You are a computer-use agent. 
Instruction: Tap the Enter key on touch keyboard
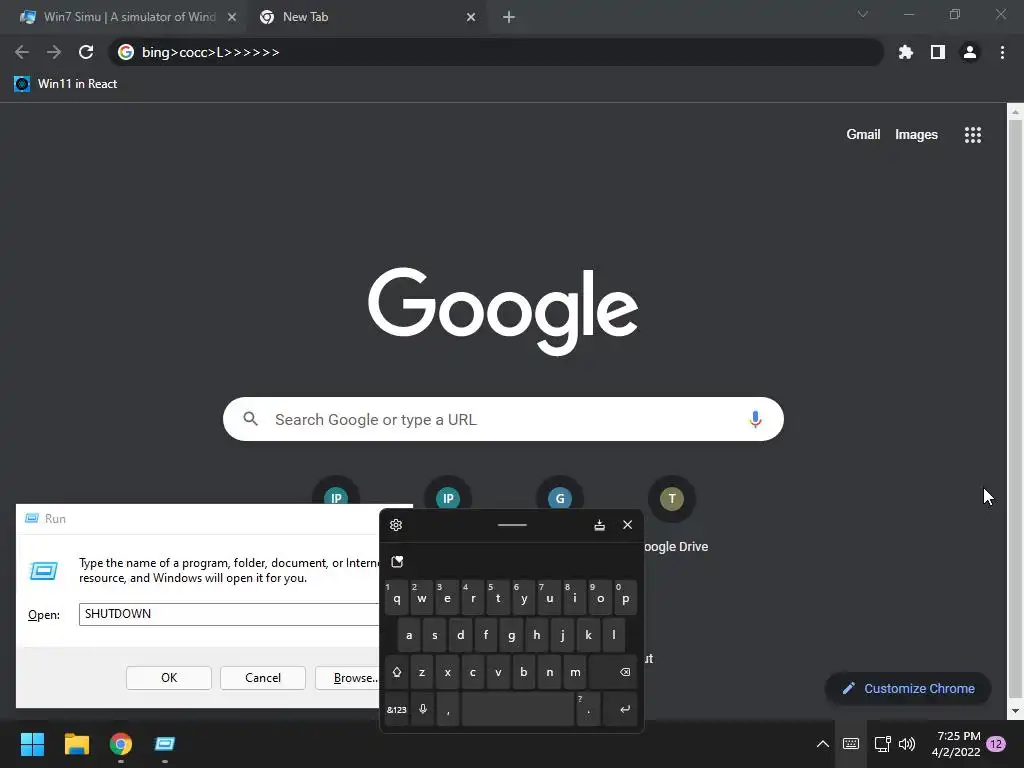click(620, 709)
